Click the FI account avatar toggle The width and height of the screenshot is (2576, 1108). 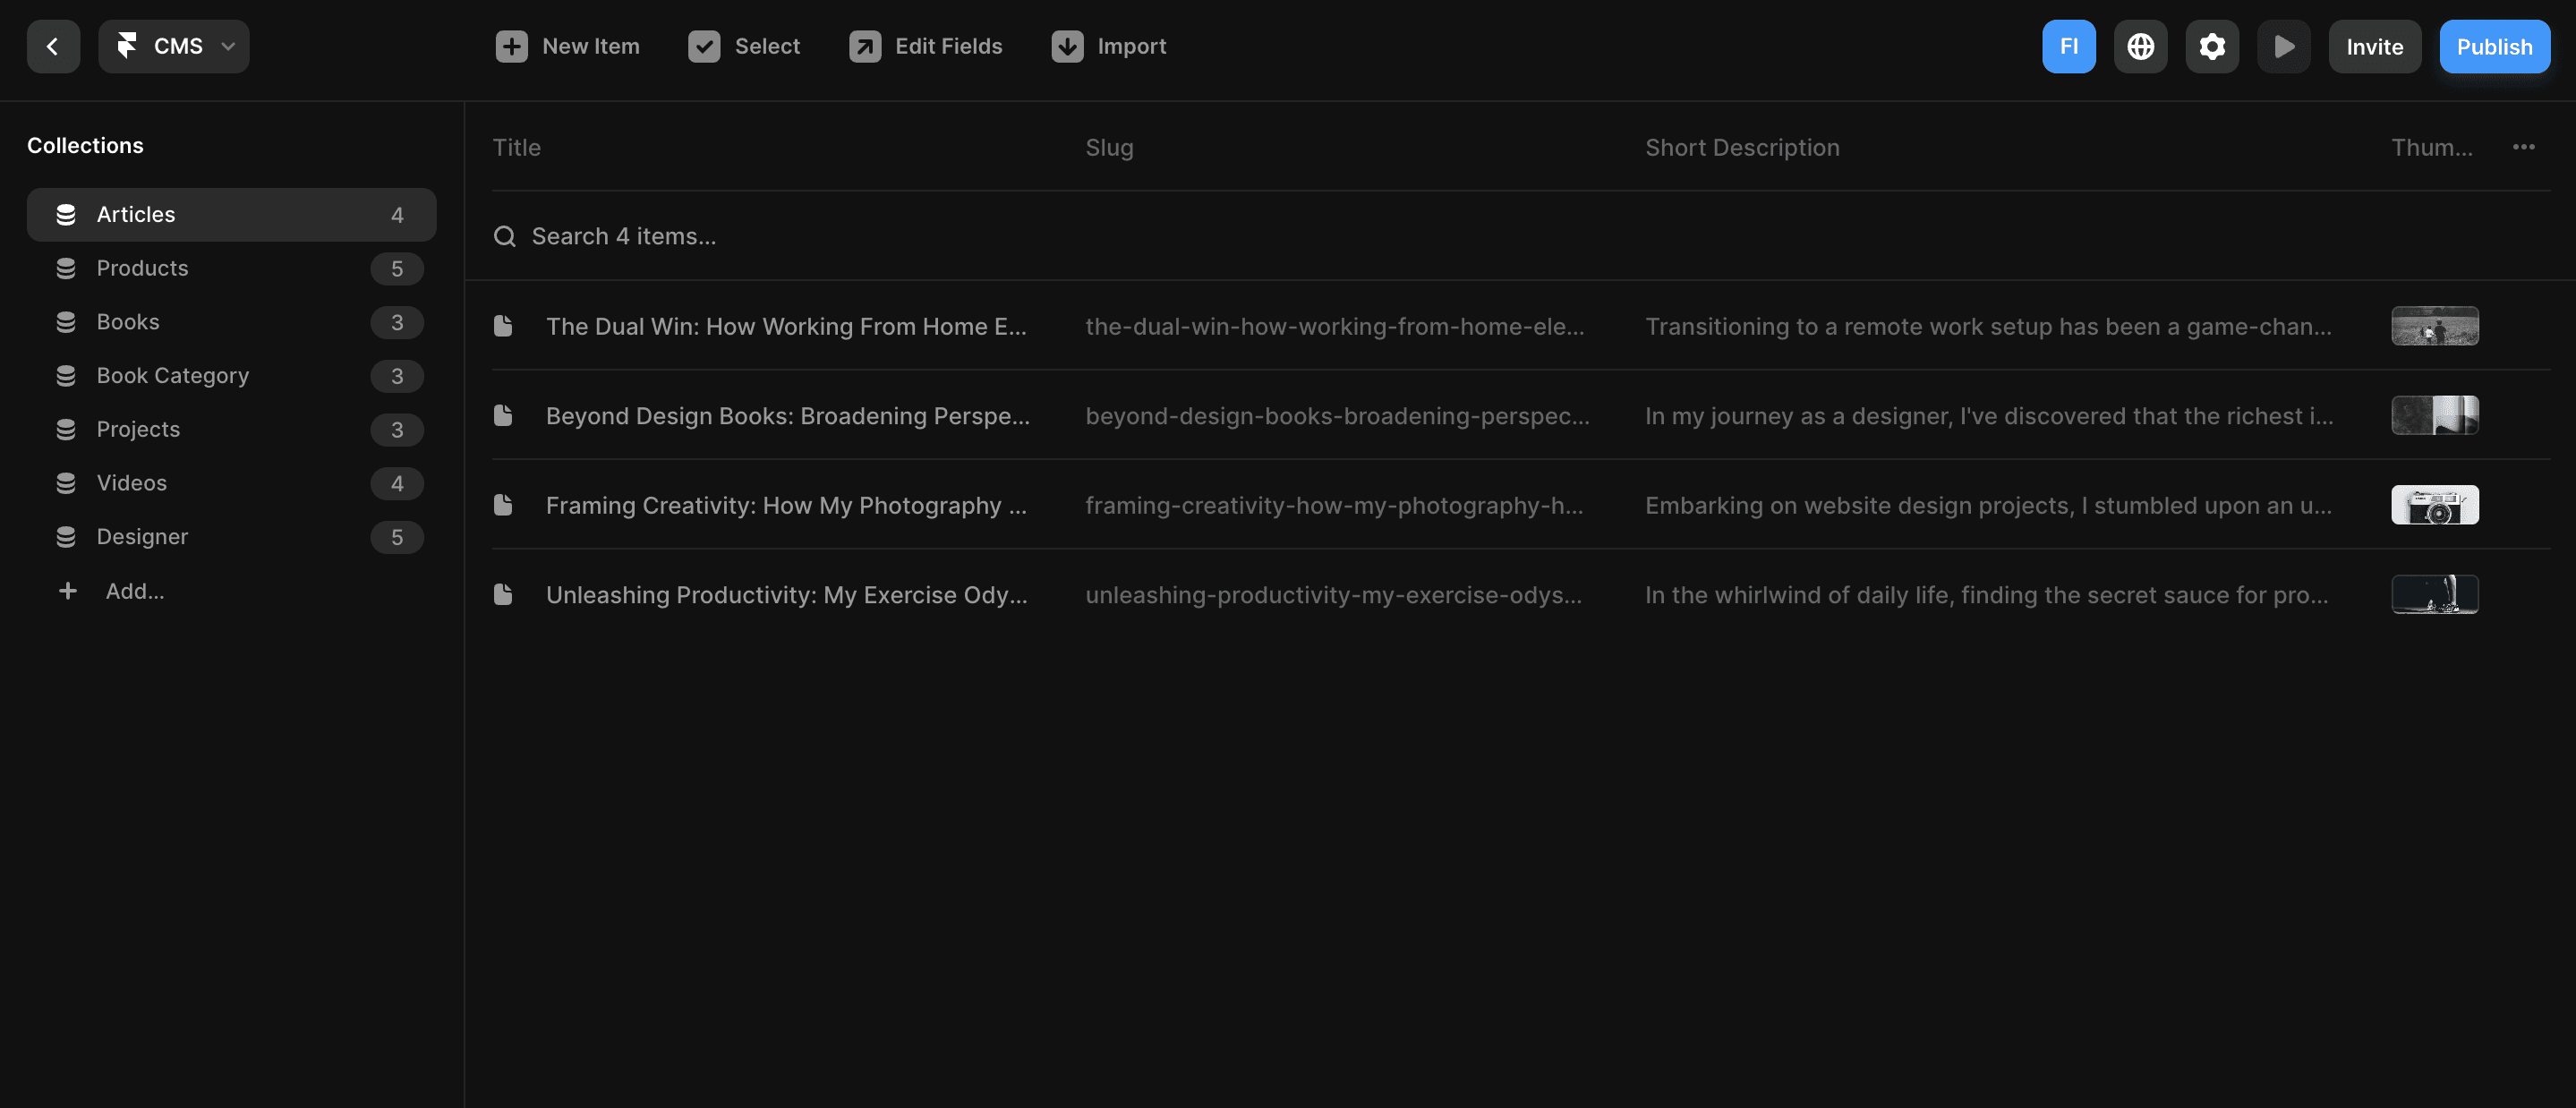[2069, 46]
